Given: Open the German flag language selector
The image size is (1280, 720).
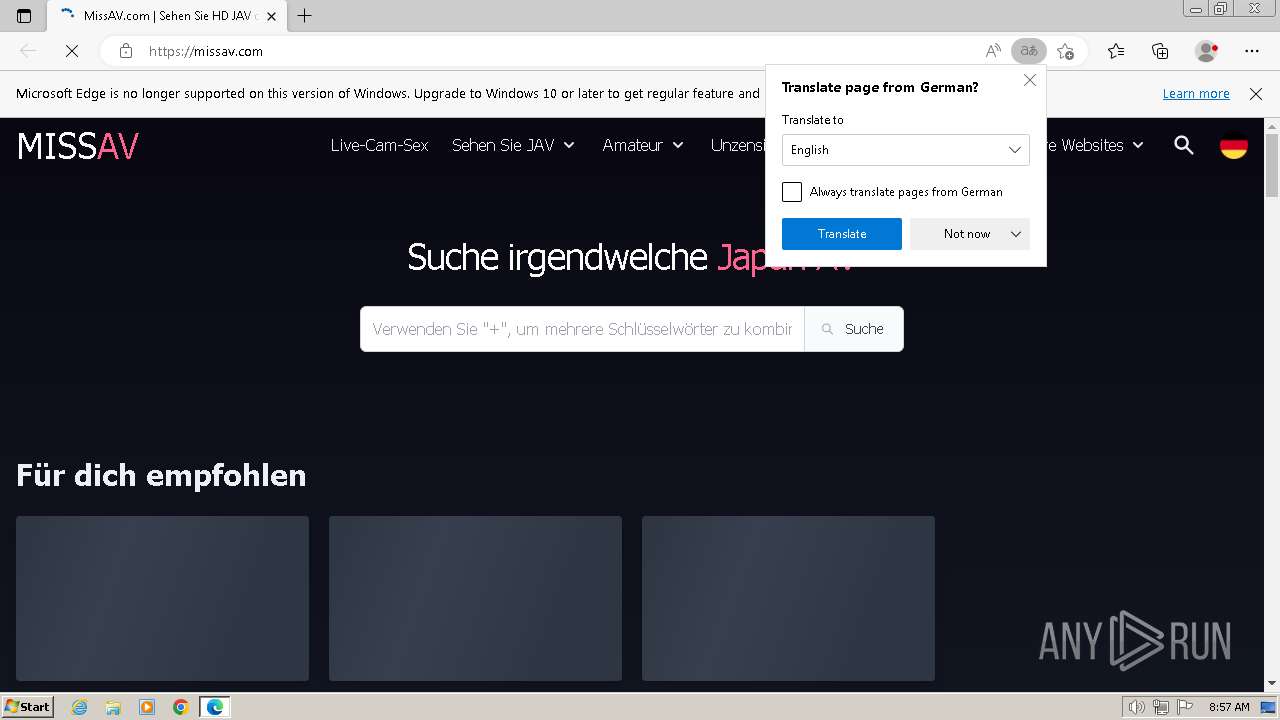Looking at the screenshot, I should pyautogui.click(x=1234, y=146).
